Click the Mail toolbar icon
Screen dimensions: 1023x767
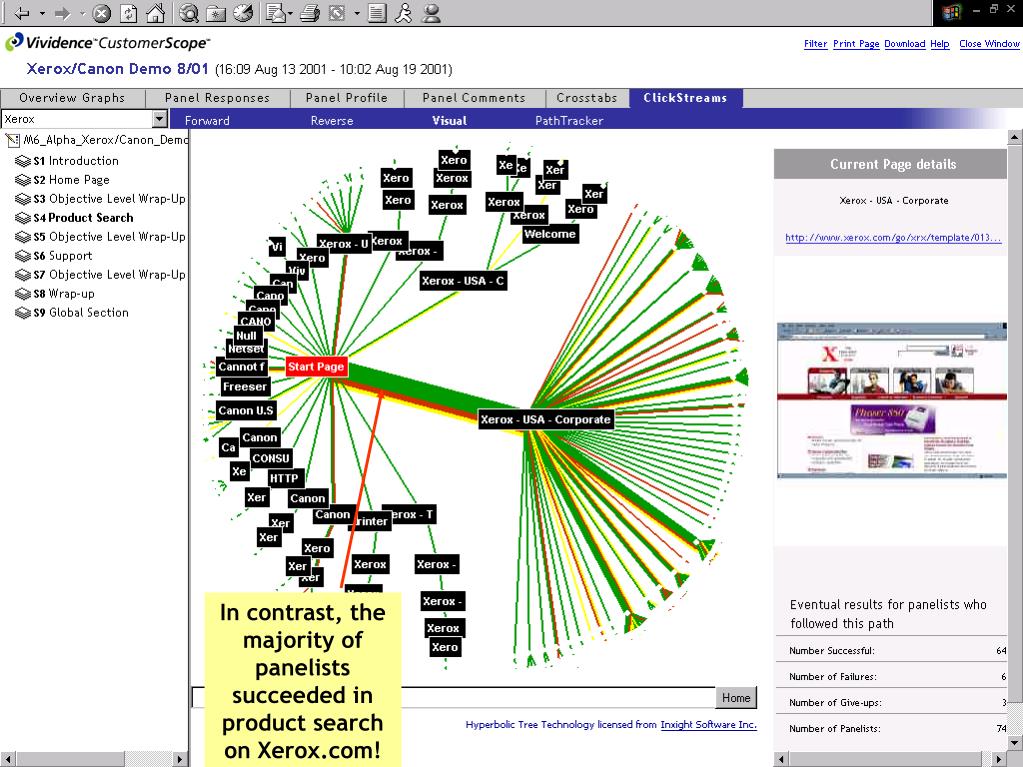(x=277, y=12)
